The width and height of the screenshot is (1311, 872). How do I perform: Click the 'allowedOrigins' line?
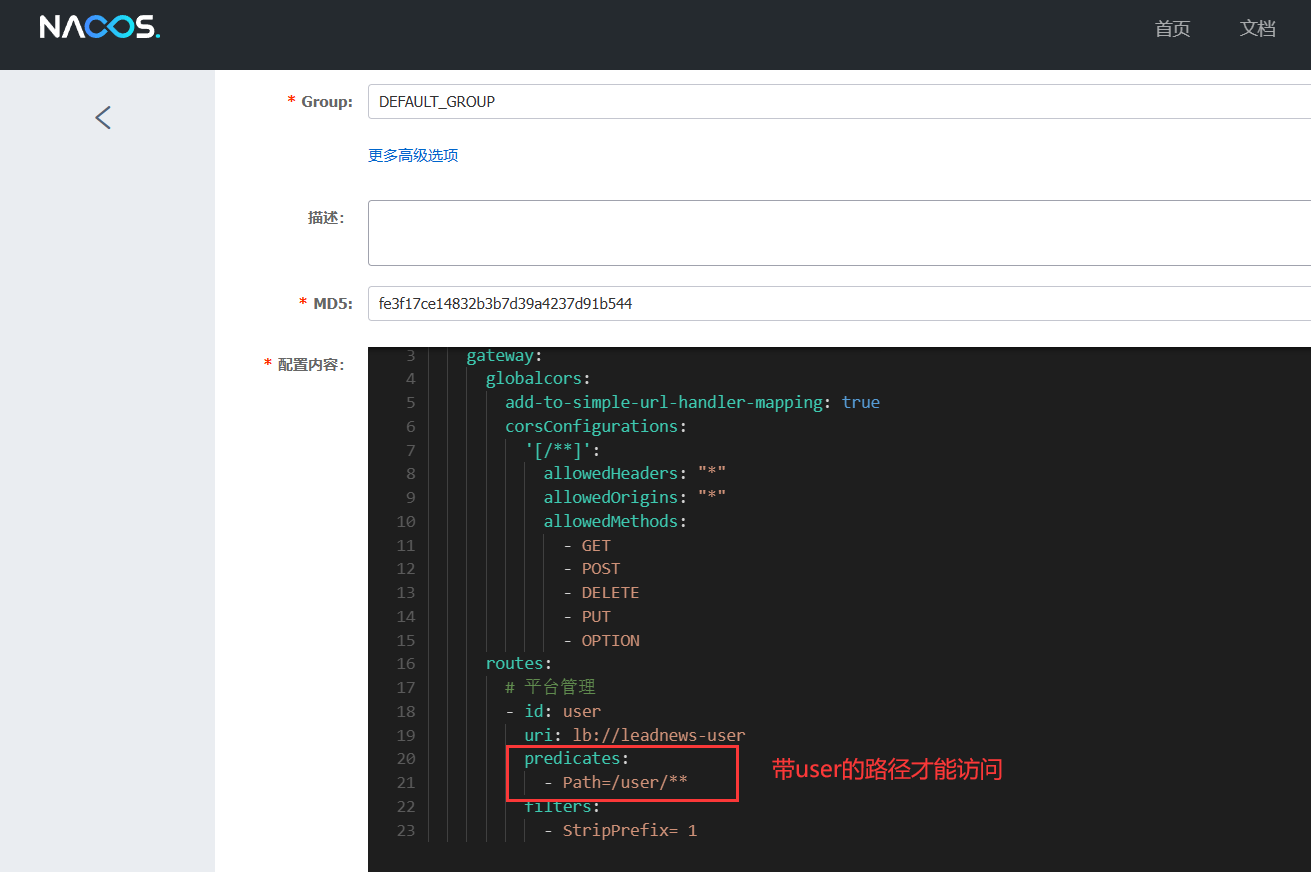635,497
